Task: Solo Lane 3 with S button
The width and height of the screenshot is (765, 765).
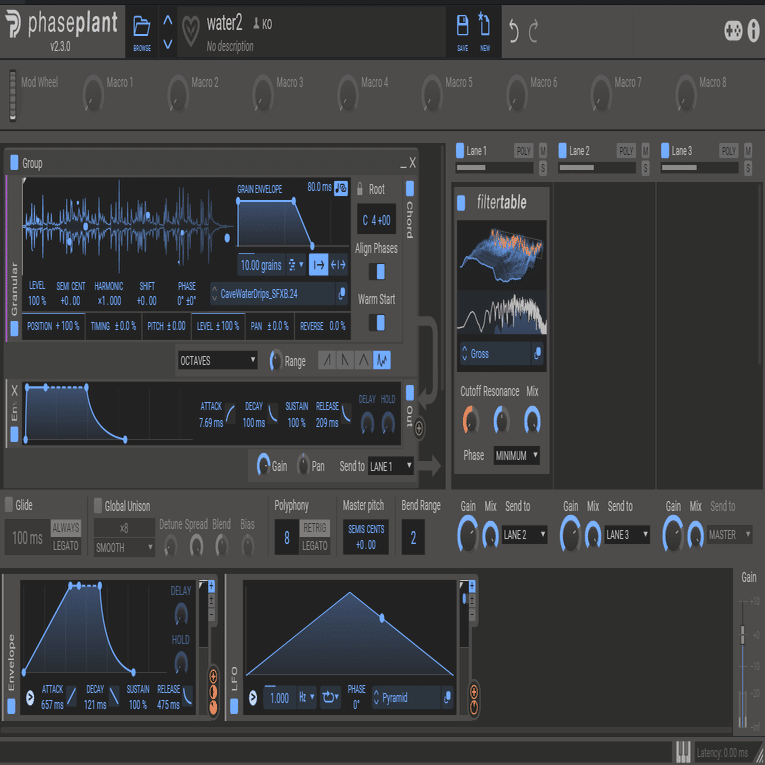Action: [747, 168]
